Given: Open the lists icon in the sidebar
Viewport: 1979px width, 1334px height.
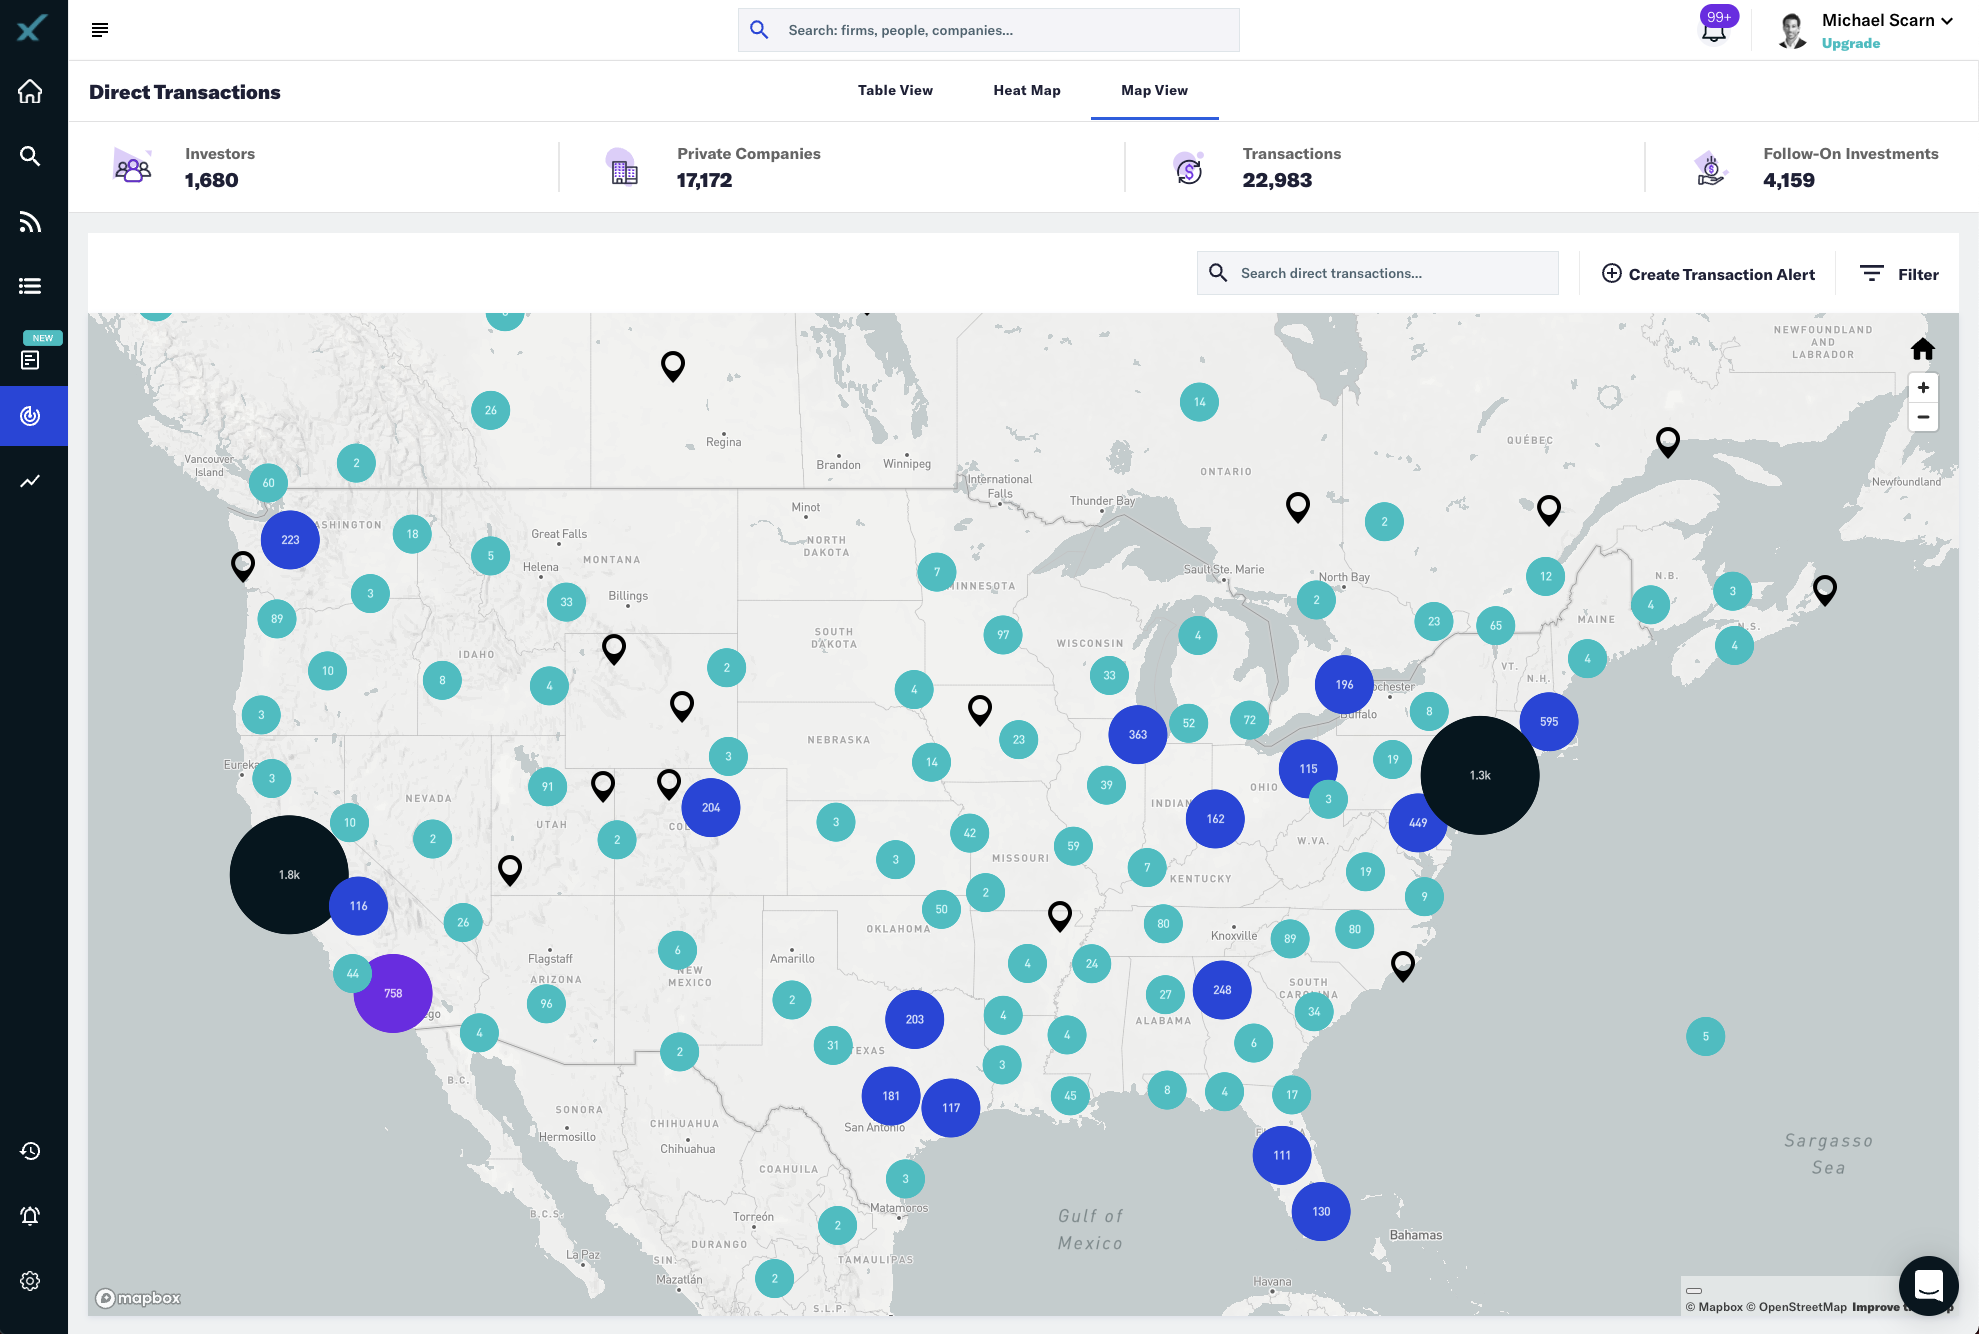Looking at the screenshot, I should pos(30,286).
